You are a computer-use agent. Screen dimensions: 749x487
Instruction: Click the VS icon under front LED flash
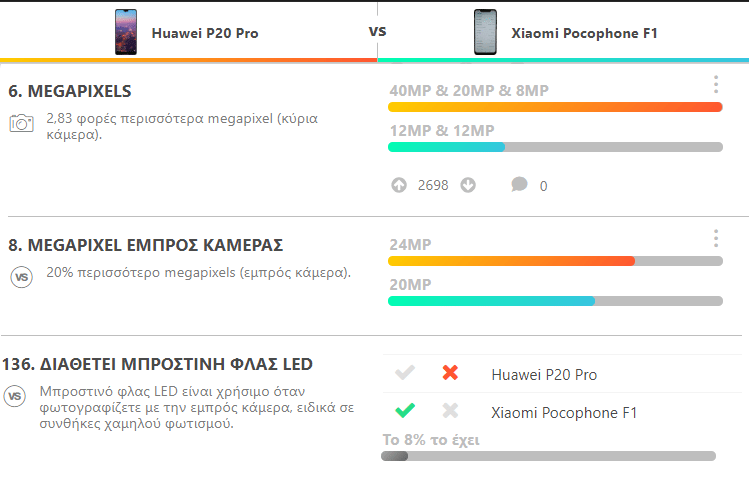[15, 396]
